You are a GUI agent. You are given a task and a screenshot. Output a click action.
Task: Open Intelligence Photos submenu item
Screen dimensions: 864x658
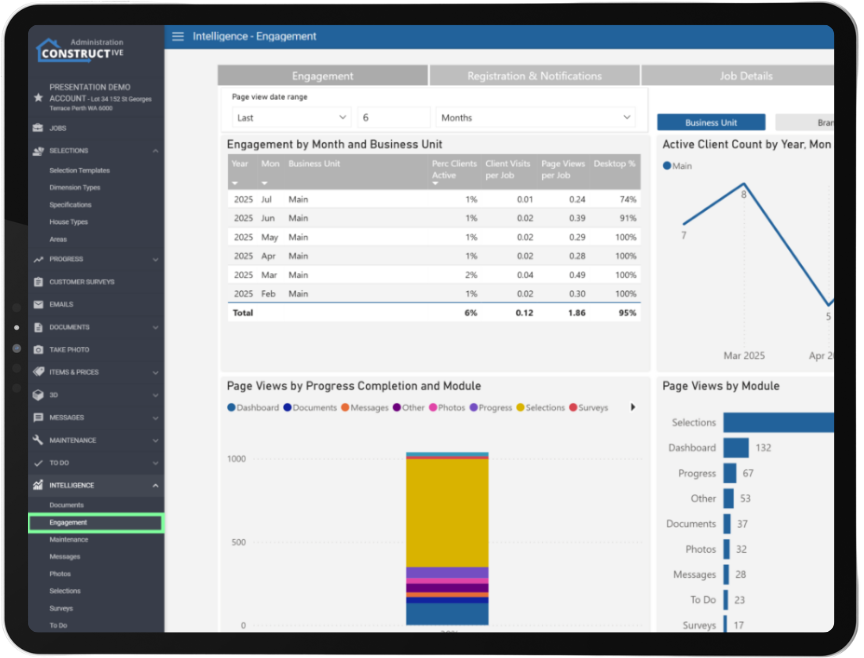click(60, 574)
